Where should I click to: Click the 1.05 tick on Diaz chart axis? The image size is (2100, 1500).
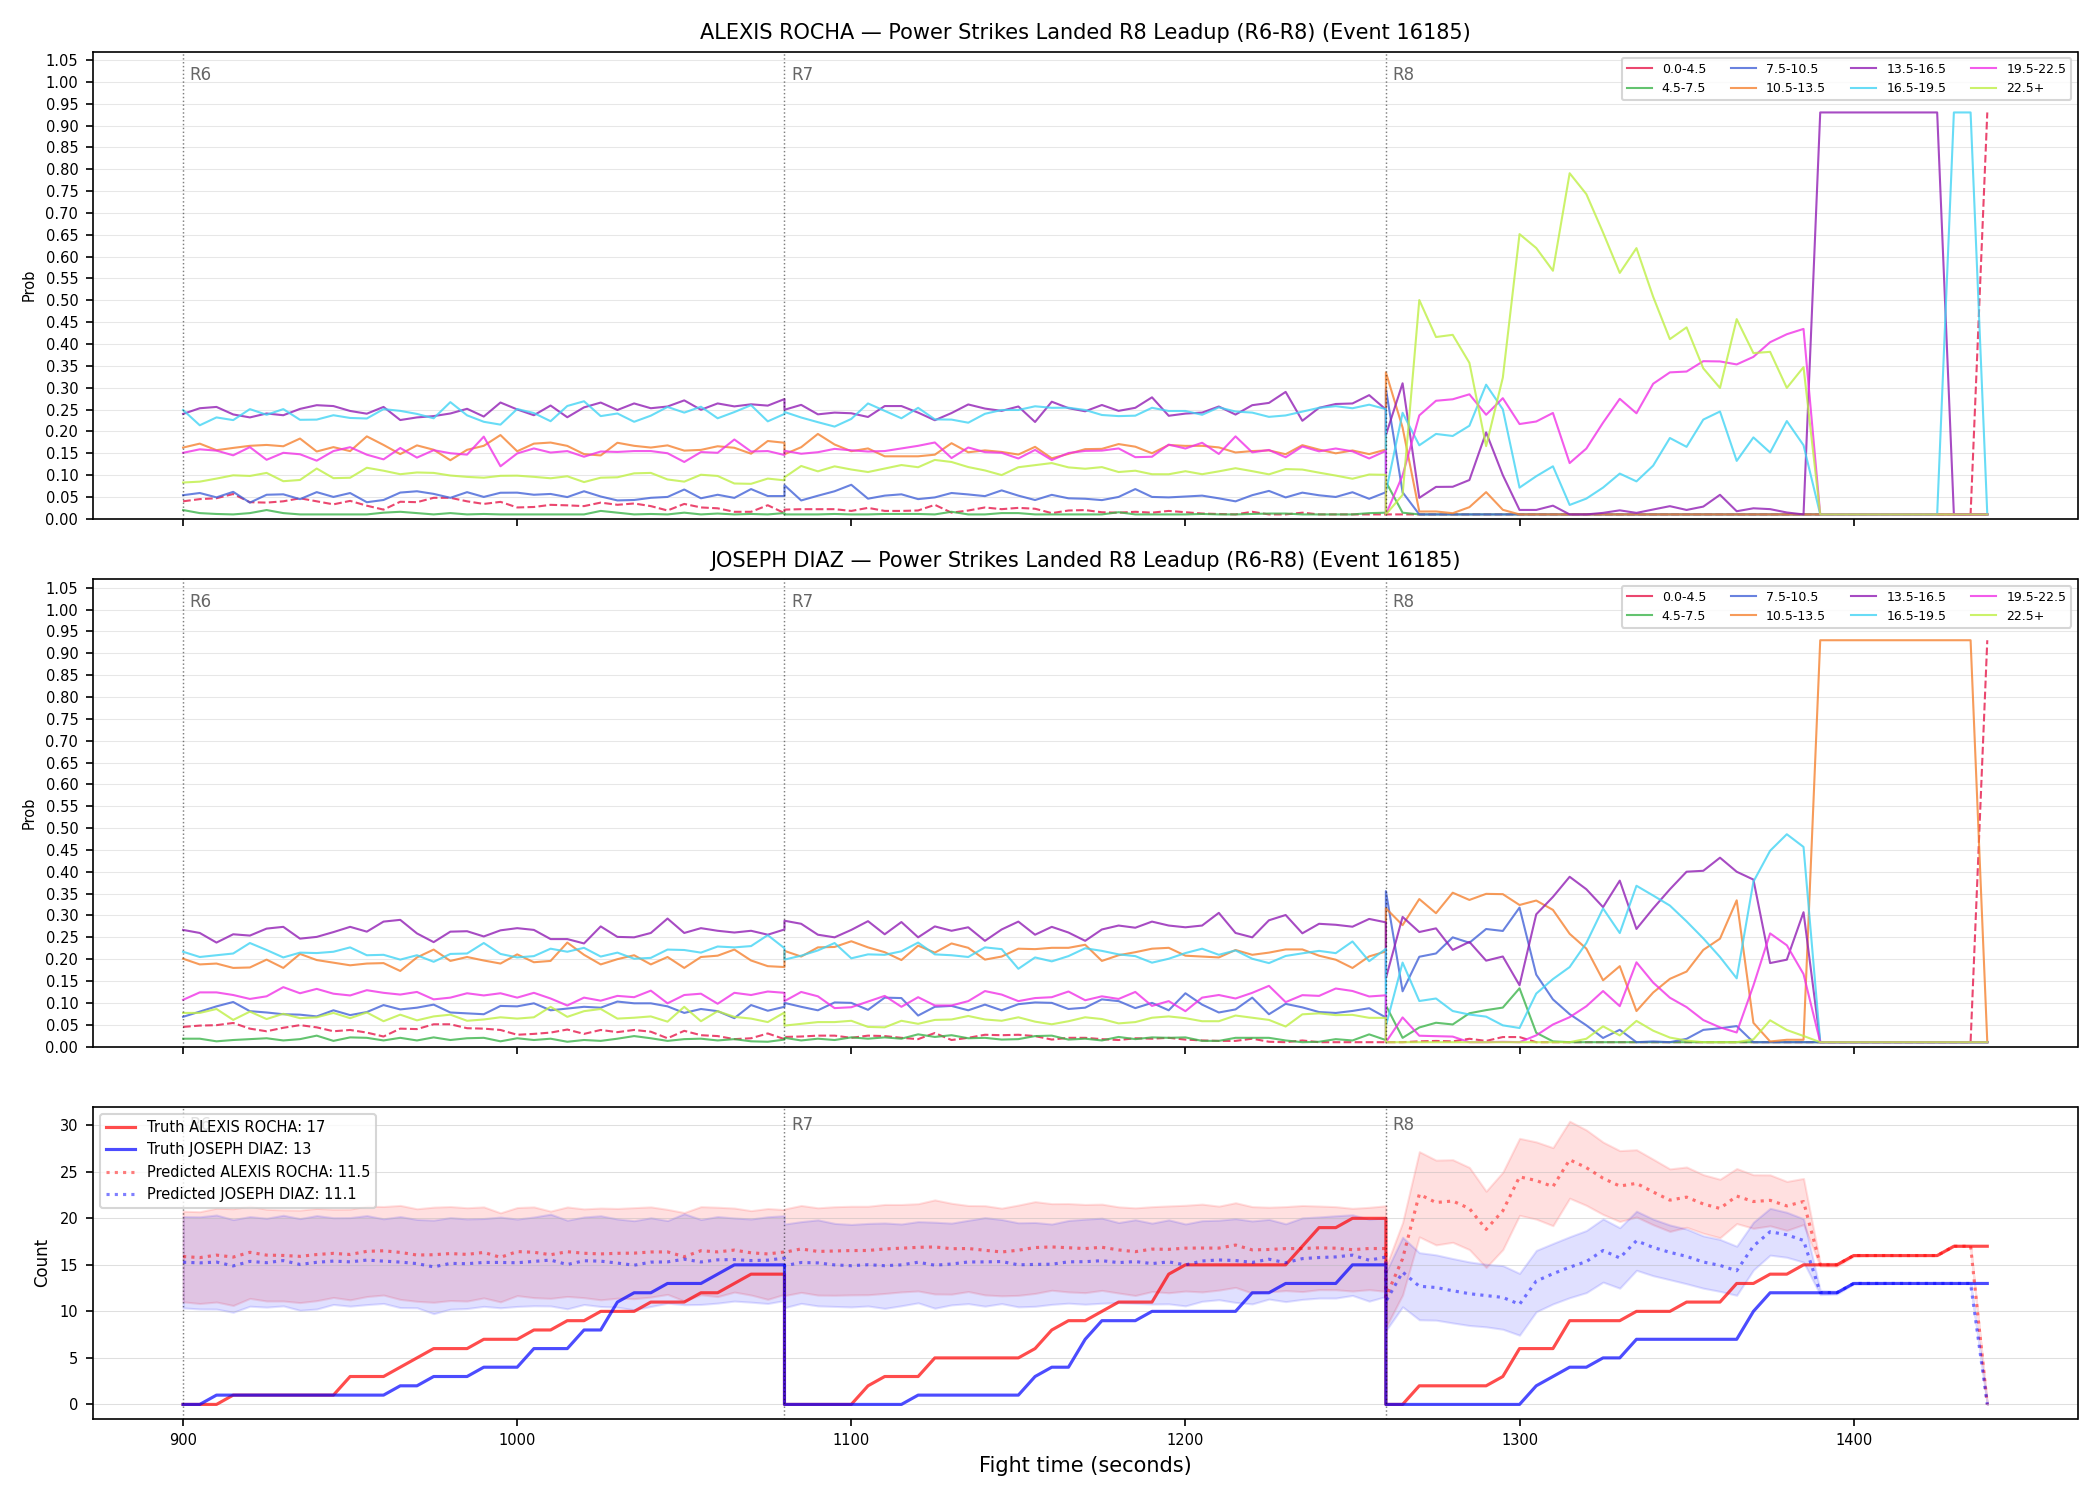[x=62, y=588]
